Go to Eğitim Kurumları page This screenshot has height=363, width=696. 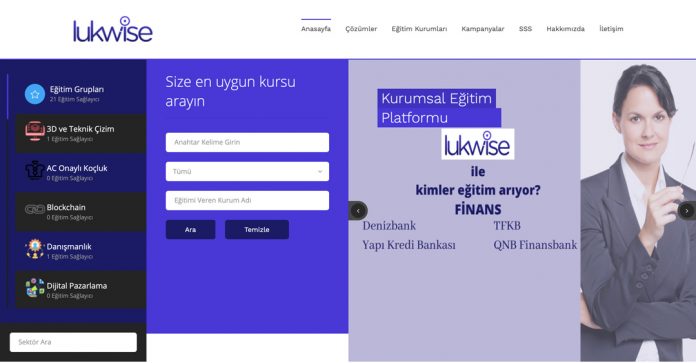419,29
